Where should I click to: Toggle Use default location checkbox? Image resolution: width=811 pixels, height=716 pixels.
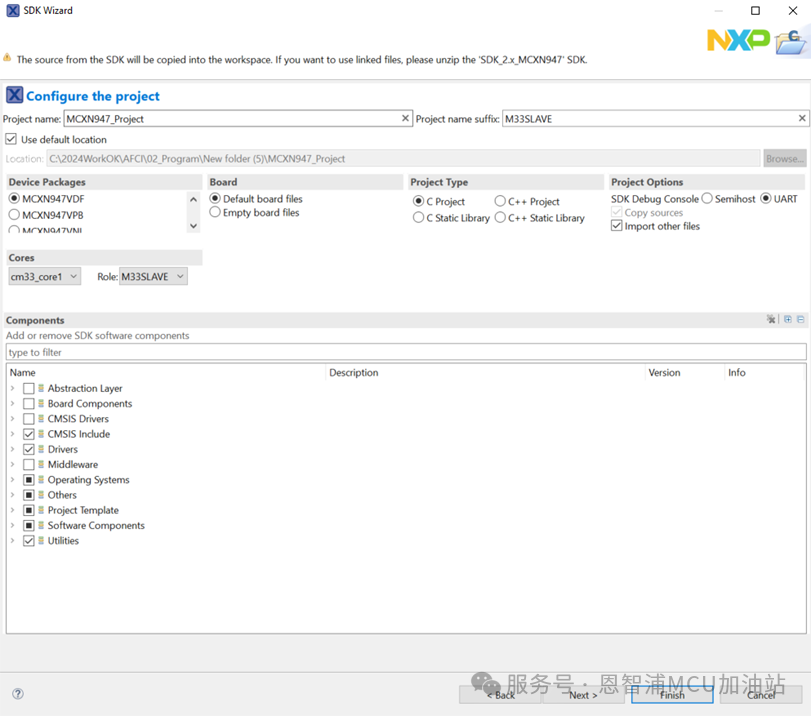pos(11,139)
